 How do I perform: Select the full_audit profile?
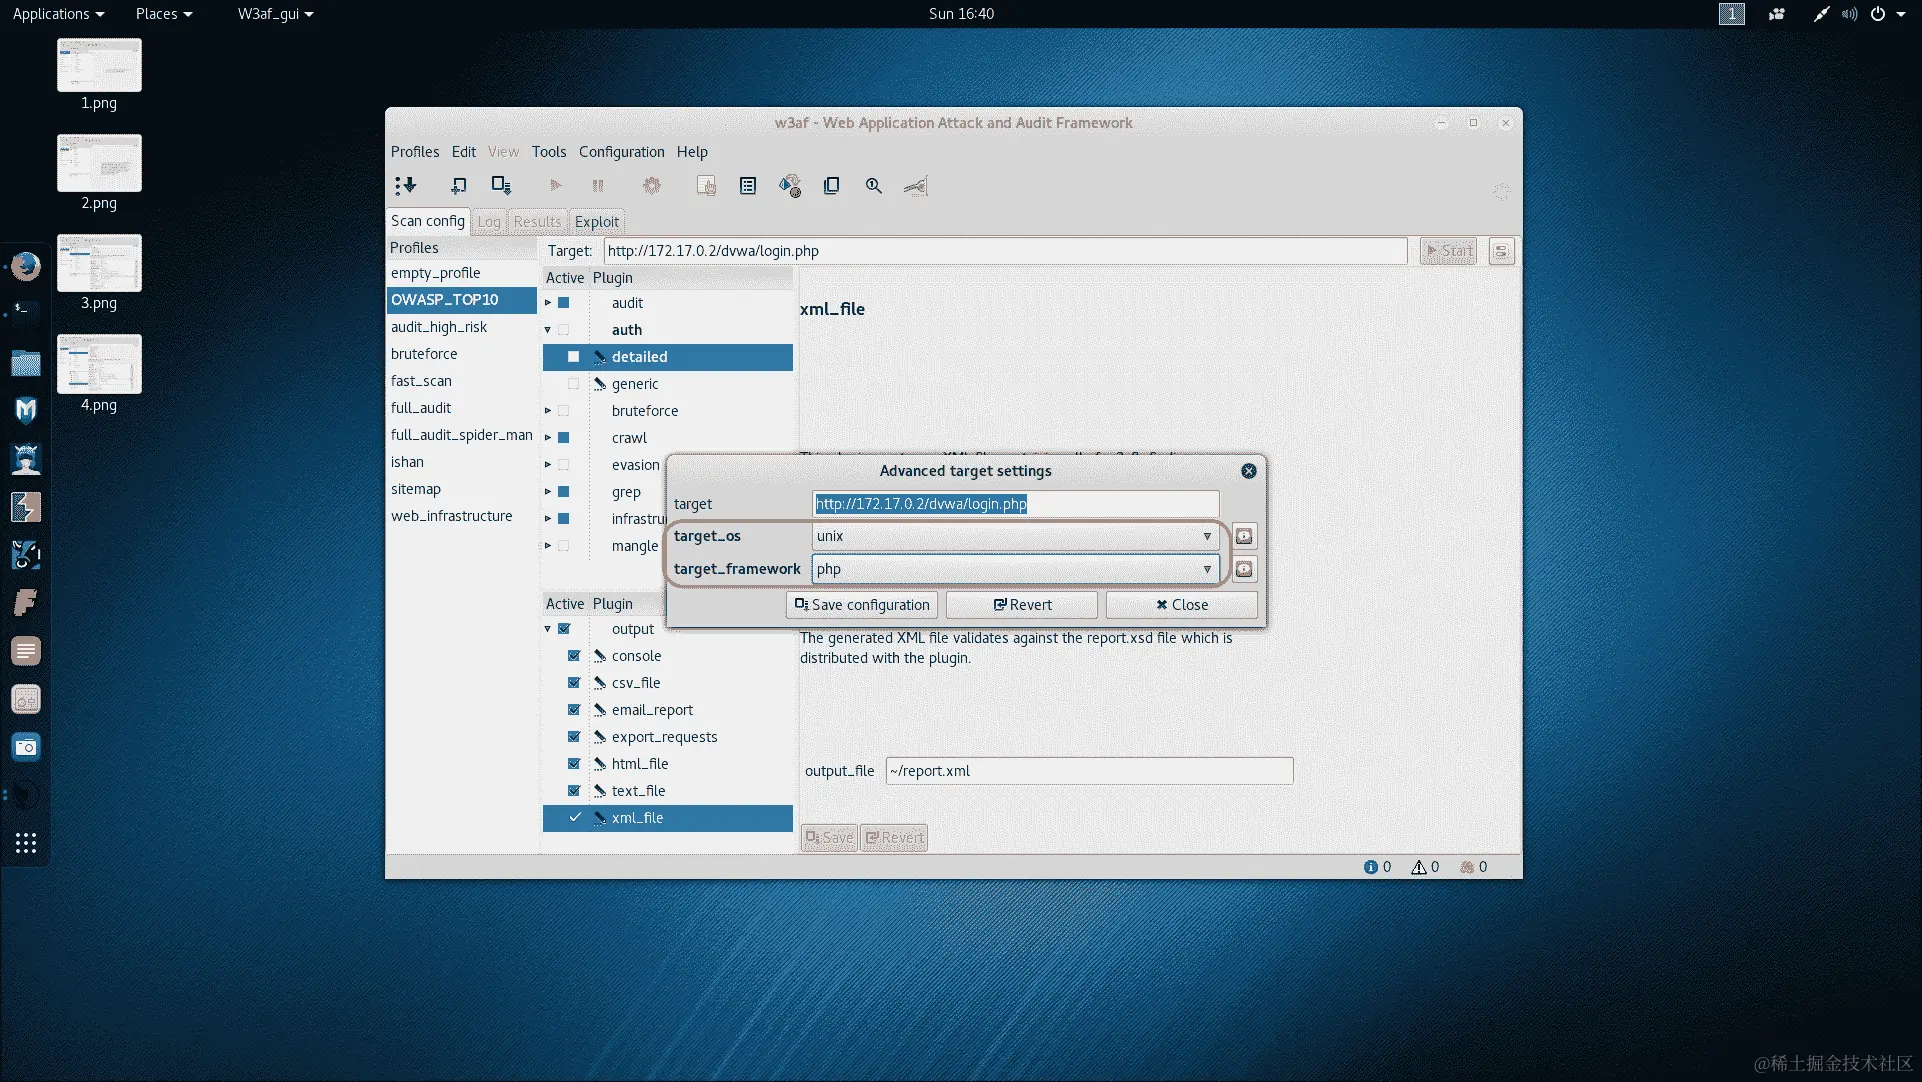point(462,408)
